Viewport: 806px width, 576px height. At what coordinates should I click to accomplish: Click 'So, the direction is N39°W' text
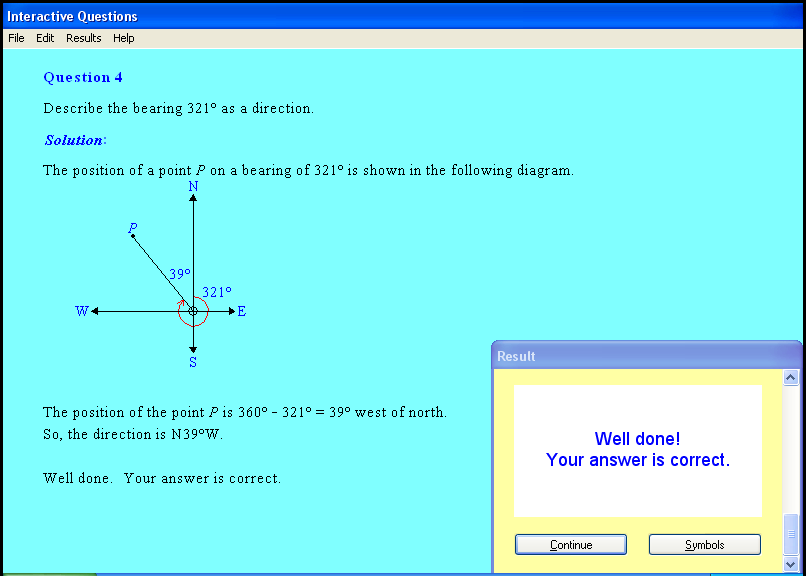click(133, 435)
